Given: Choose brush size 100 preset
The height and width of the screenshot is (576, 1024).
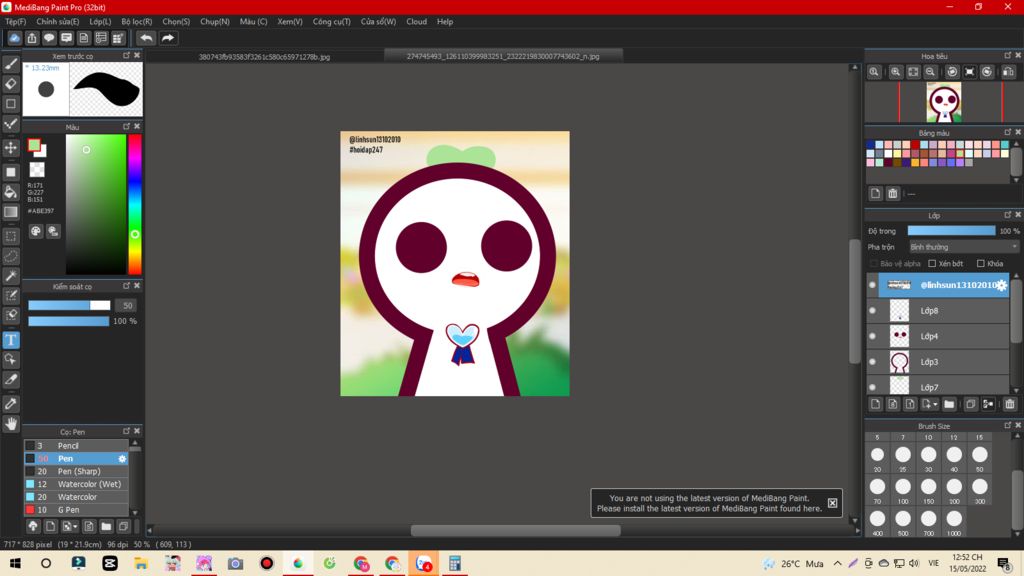Looking at the screenshot, I should [x=903, y=487].
